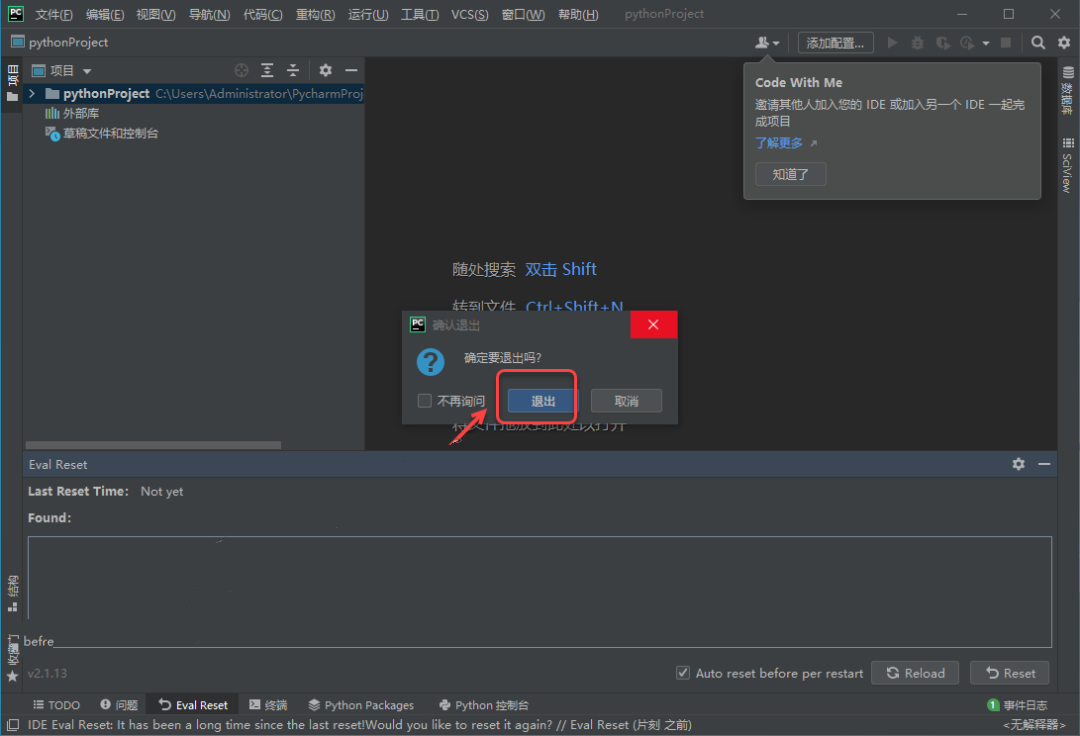Click the Reset button
Image resolution: width=1080 pixels, height=736 pixels.
pos(1010,673)
